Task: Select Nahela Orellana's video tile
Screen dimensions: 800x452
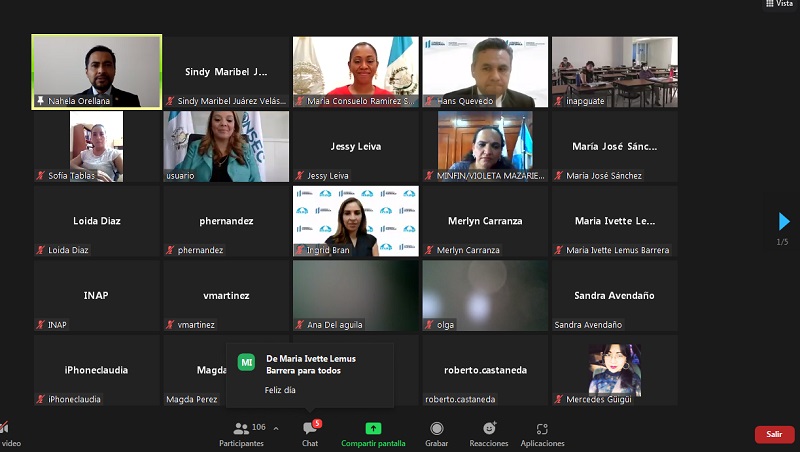Action: coord(96,70)
